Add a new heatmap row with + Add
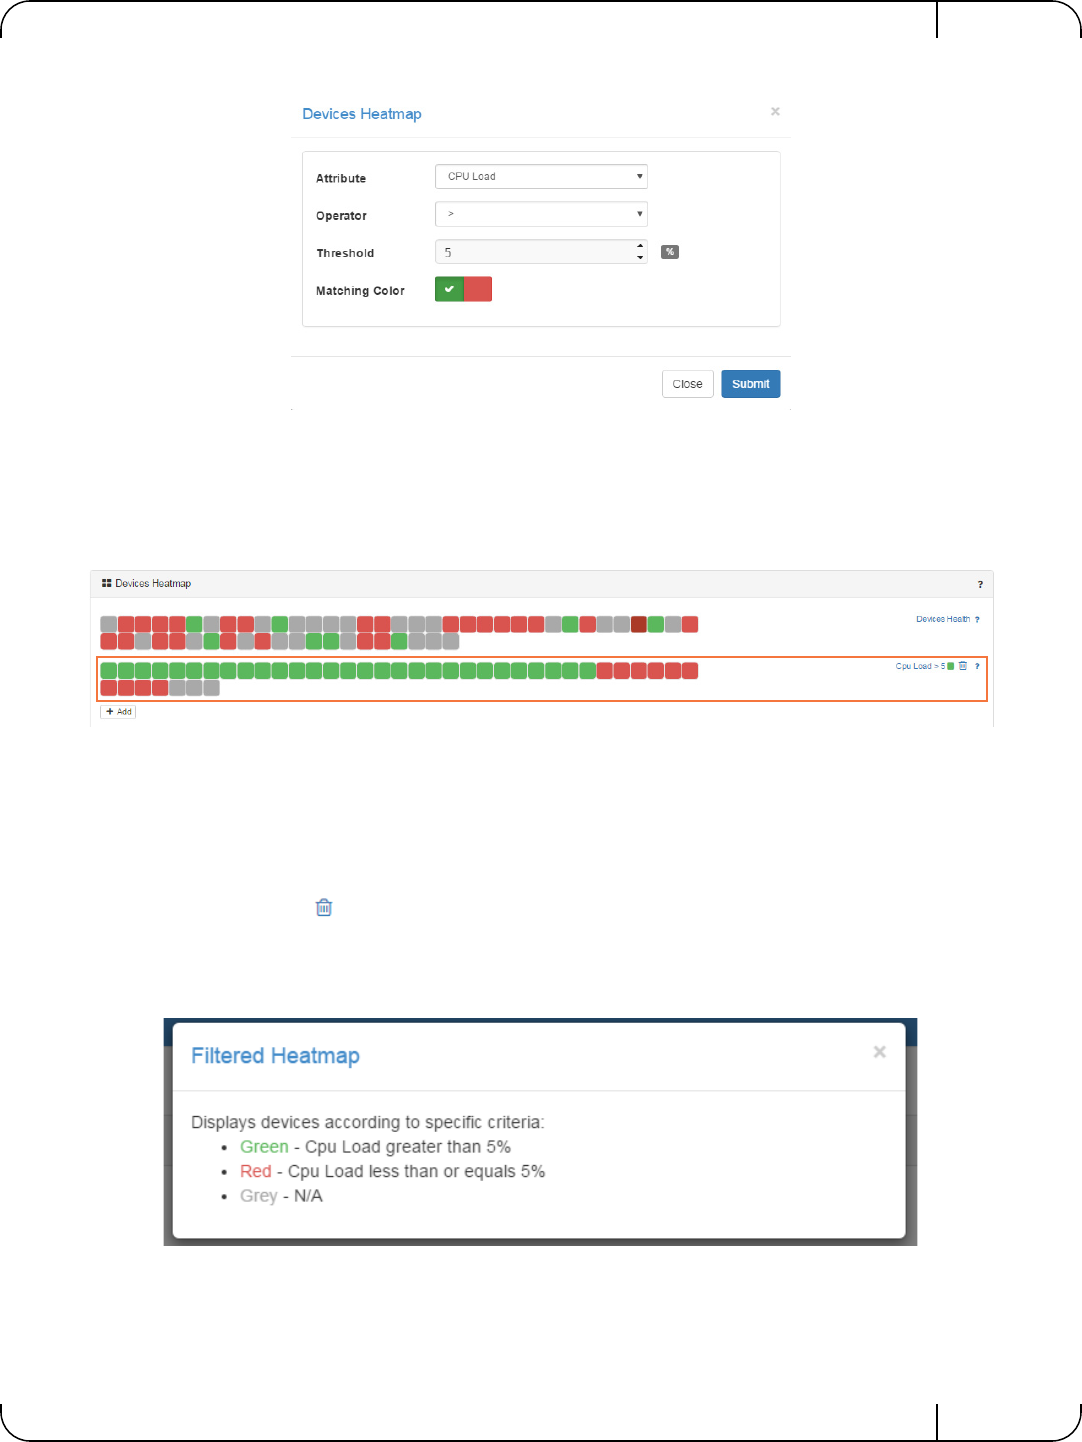Viewport: 1082px width, 1442px height. pos(119,712)
